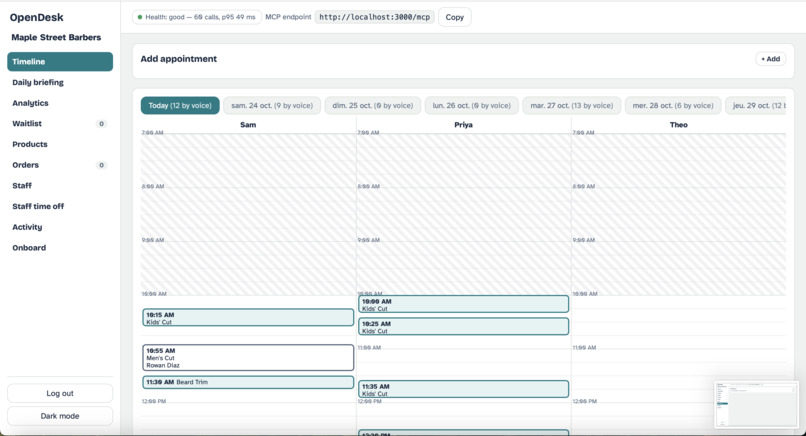
Task: Open Sam's 10:15 AM Kids' Cut appointment
Action: pos(248,317)
